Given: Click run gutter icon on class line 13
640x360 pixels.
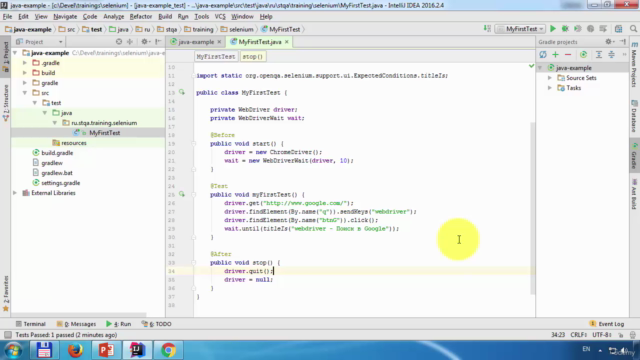Looking at the screenshot, I should coord(182,92).
